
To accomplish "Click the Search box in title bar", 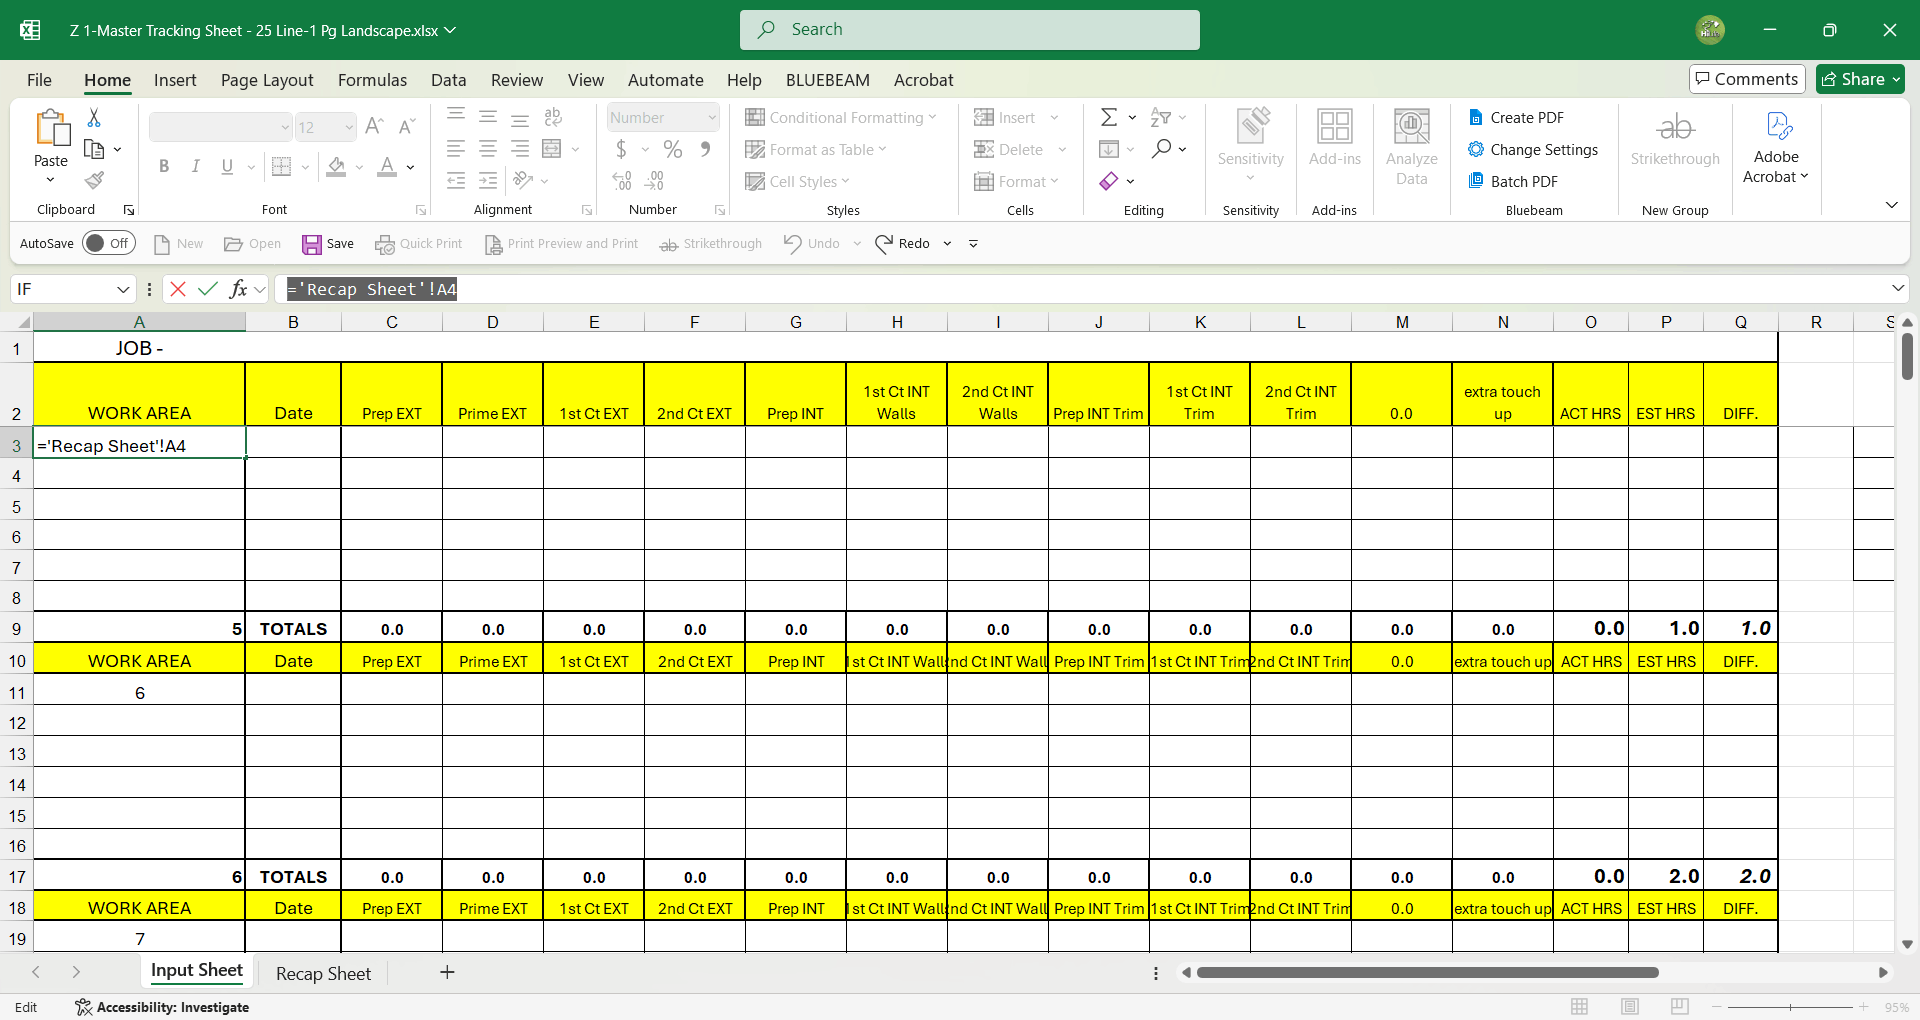I will point(969,30).
